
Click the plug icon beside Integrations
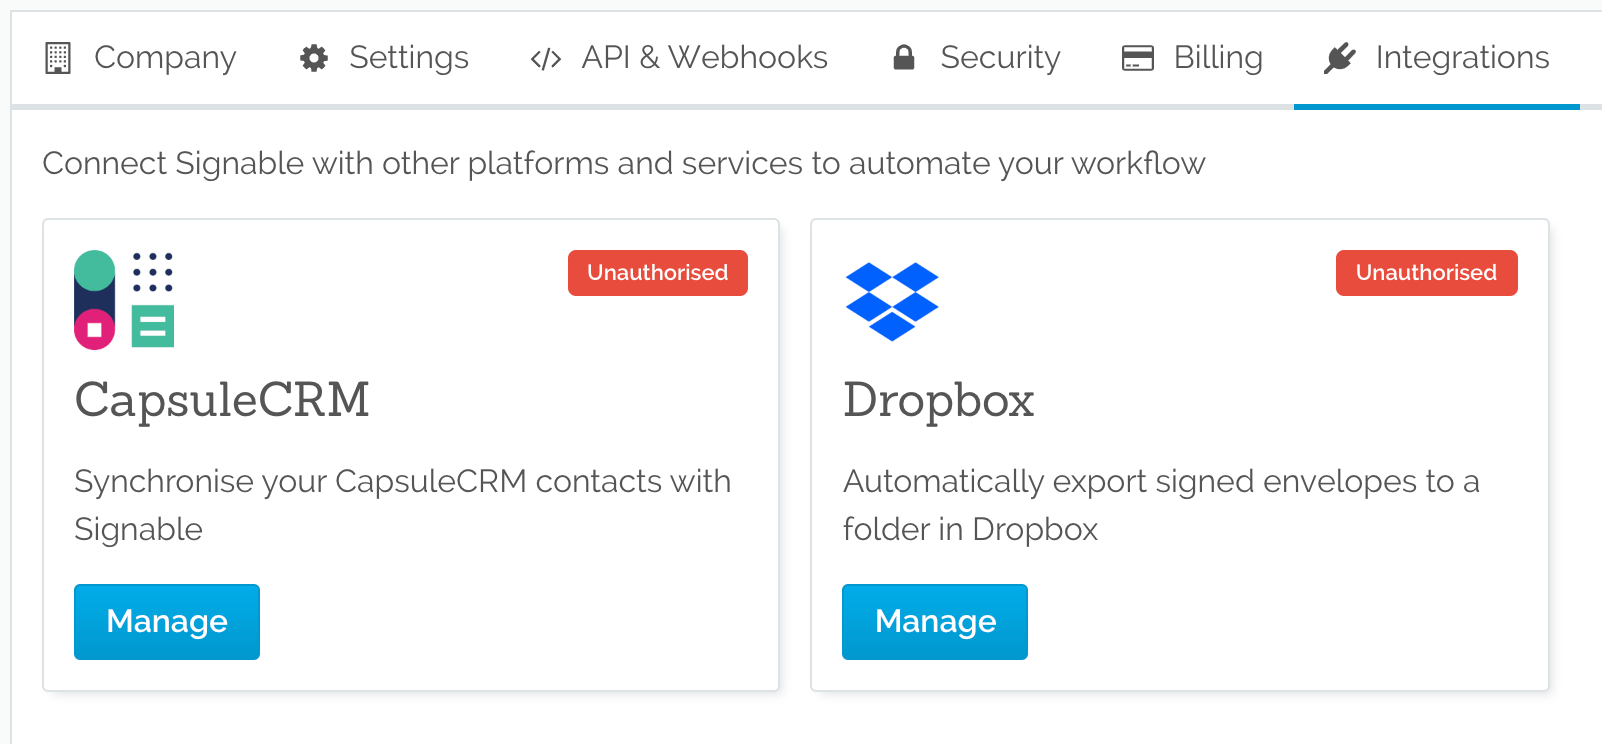[x=1339, y=58]
